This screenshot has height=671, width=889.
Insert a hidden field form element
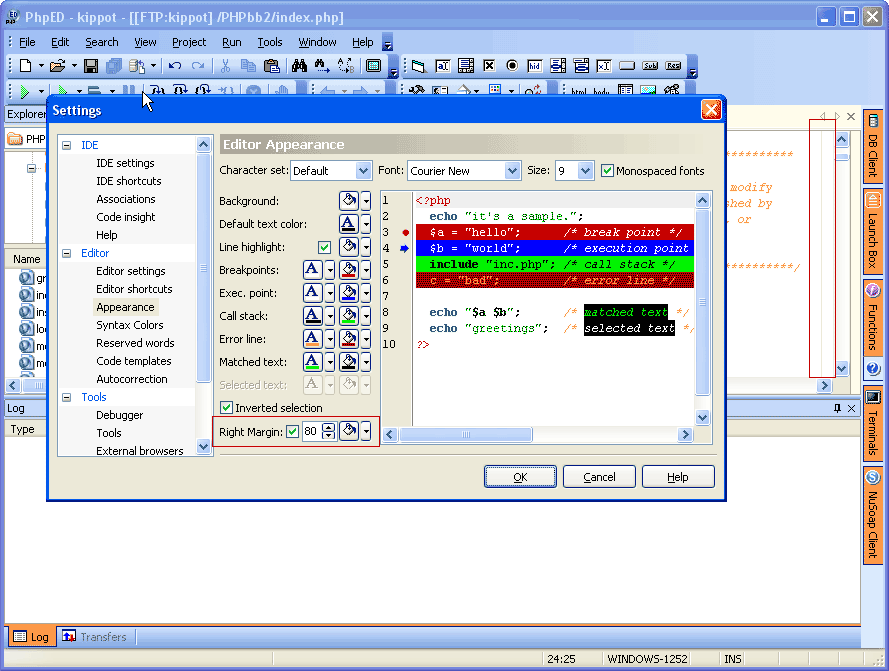[x=535, y=66]
